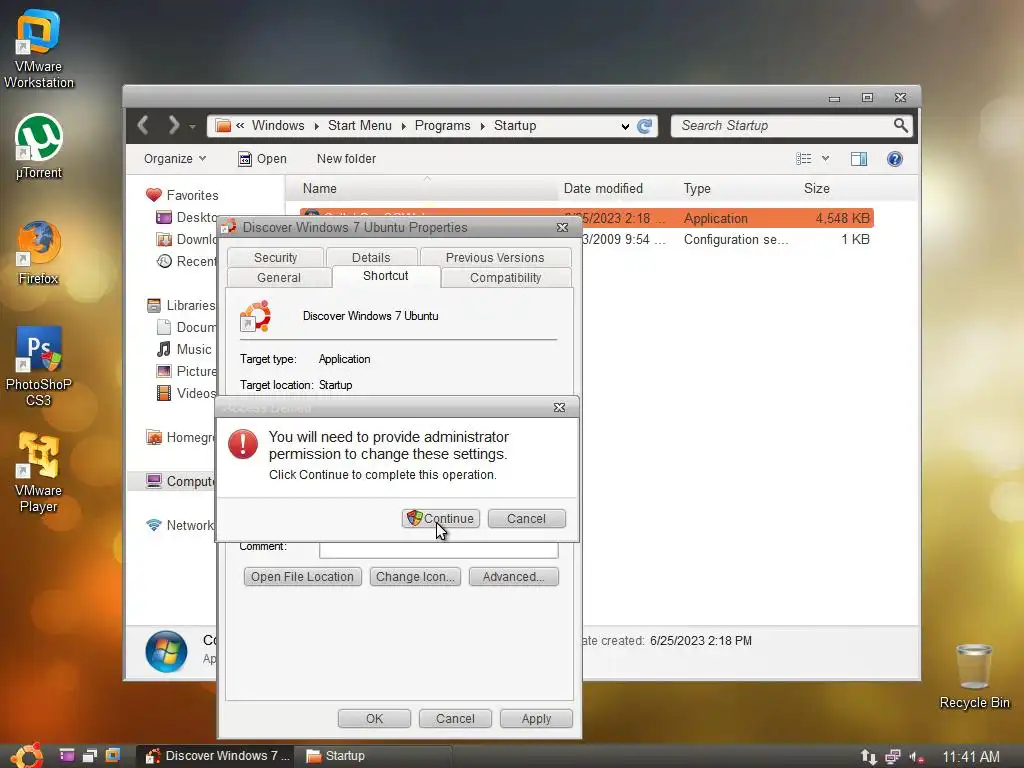Switch to the Security tab
1024x768 pixels.
point(275,257)
